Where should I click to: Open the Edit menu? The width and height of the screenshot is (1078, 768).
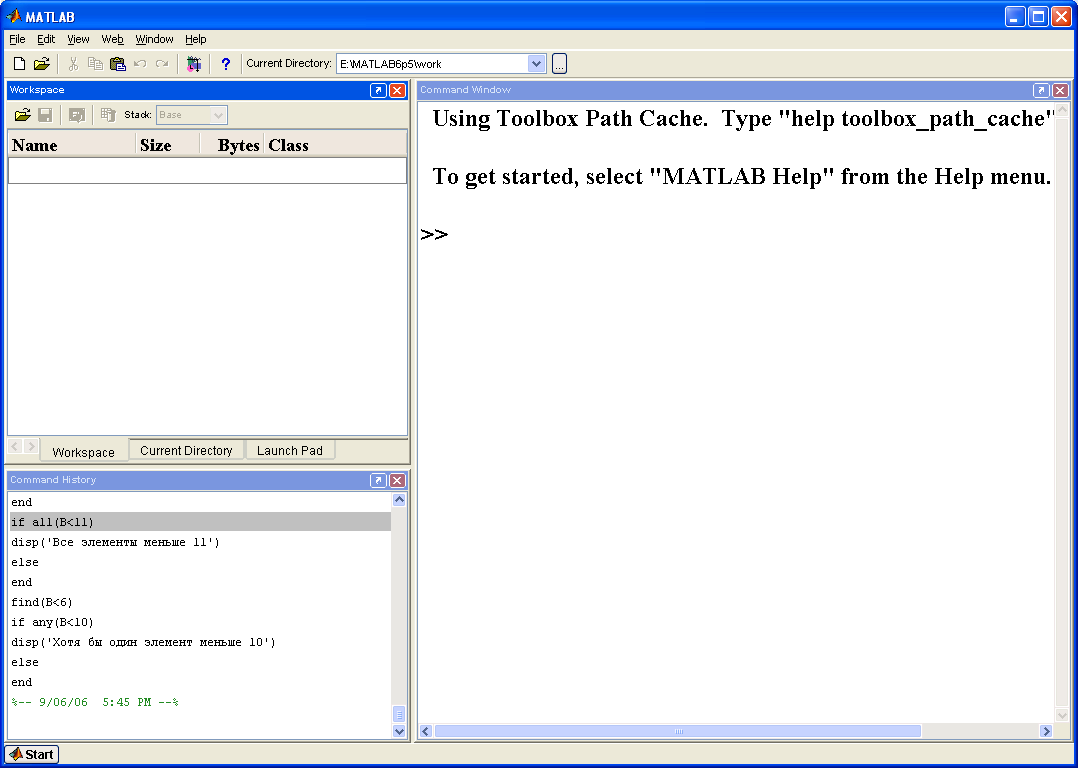click(46, 39)
